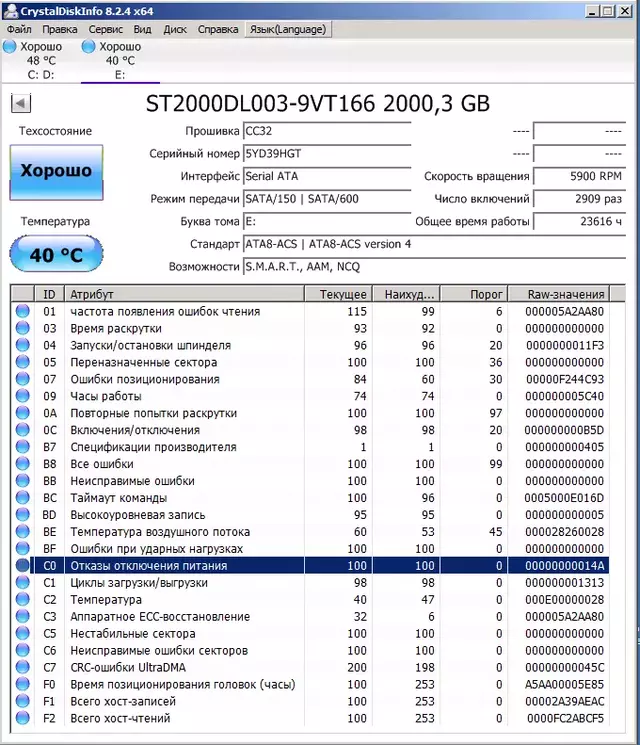The image size is (640, 745).
Task: Click the Порог column header
Action: tap(474, 294)
